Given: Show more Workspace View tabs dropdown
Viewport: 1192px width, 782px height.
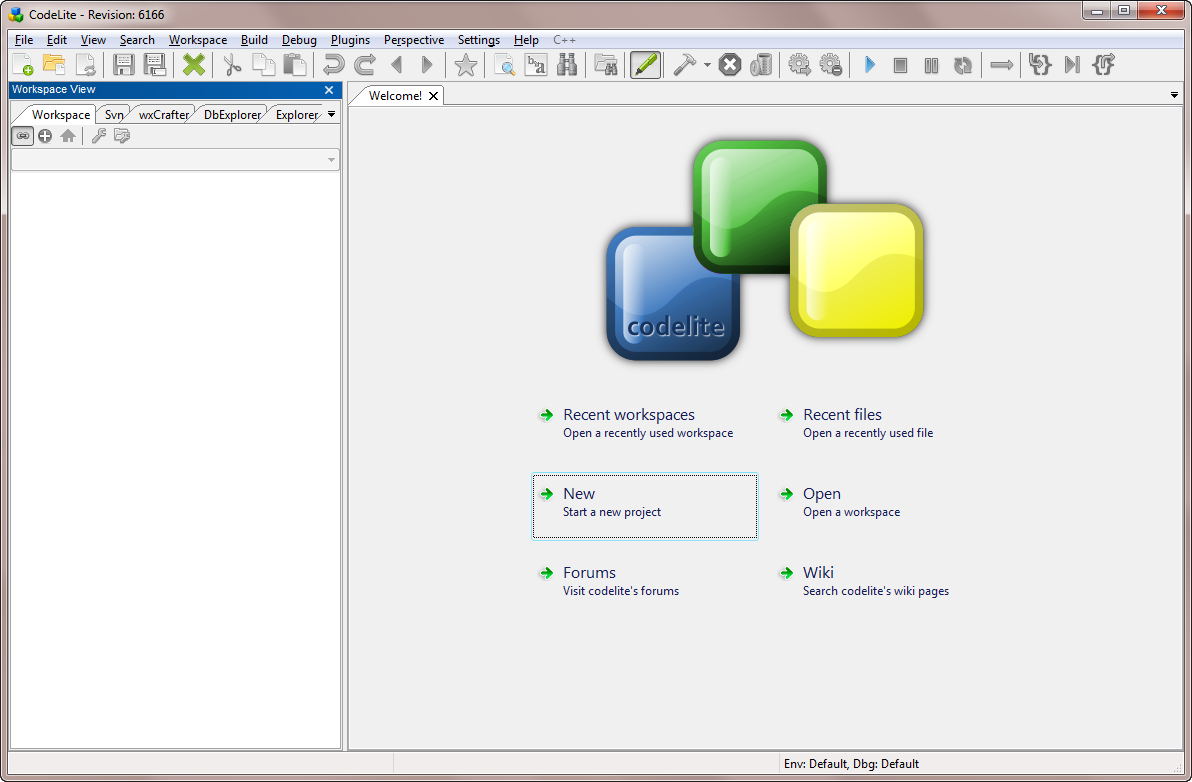Looking at the screenshot, I should click(x=331, y=115).
